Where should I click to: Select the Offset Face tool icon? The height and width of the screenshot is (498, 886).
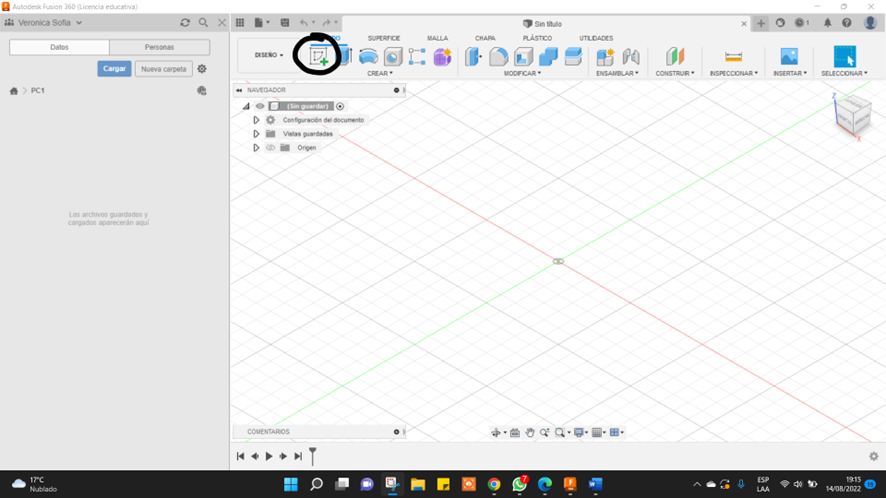pyautogui.click(x=573, y=57)
